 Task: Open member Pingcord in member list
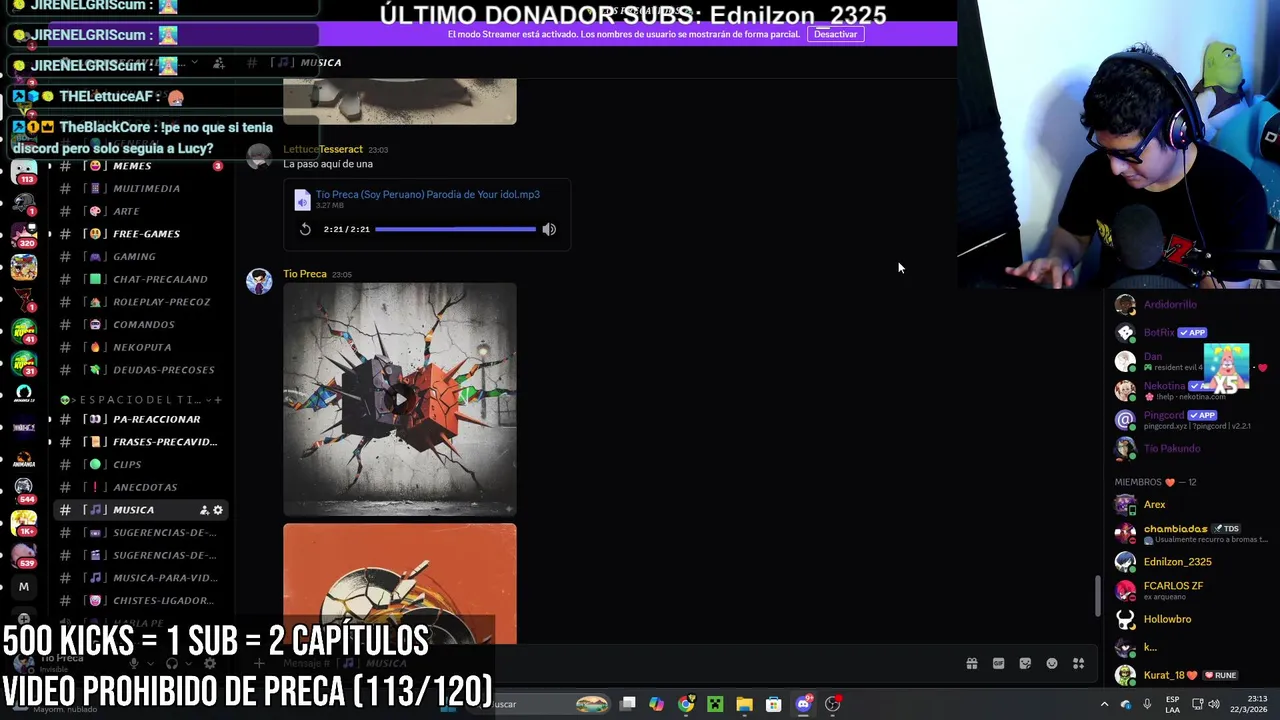click(1190, 419)
